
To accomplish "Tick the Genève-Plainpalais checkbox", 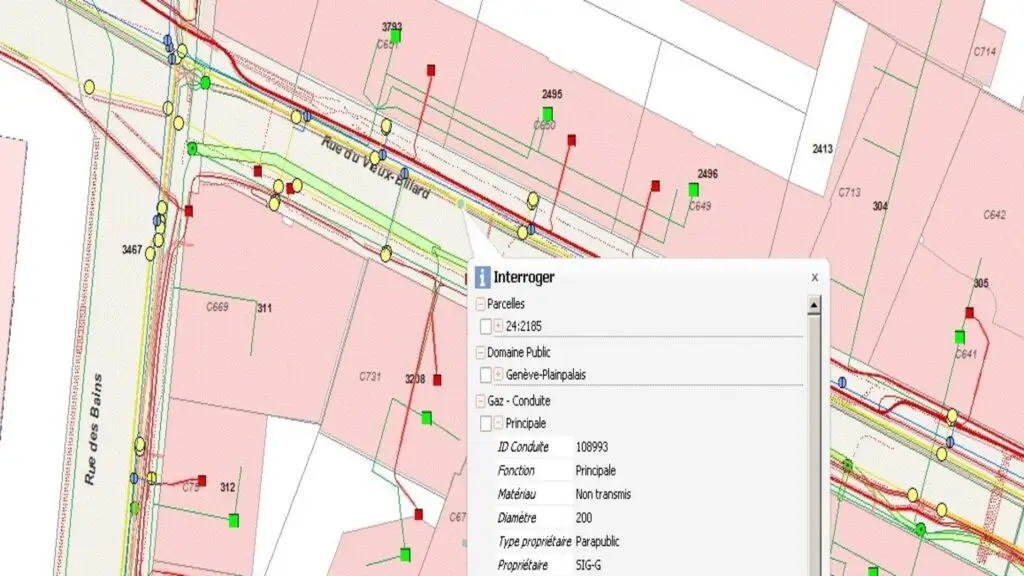I will click(485, 375).
